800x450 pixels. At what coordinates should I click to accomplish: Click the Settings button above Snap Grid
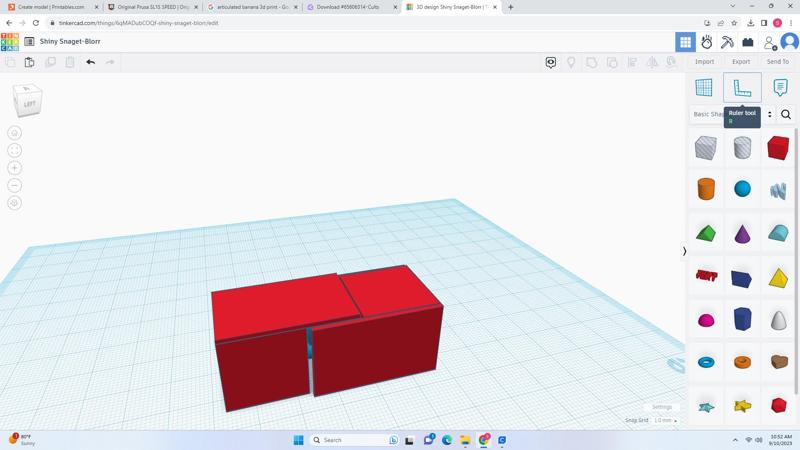pos(662,407)
